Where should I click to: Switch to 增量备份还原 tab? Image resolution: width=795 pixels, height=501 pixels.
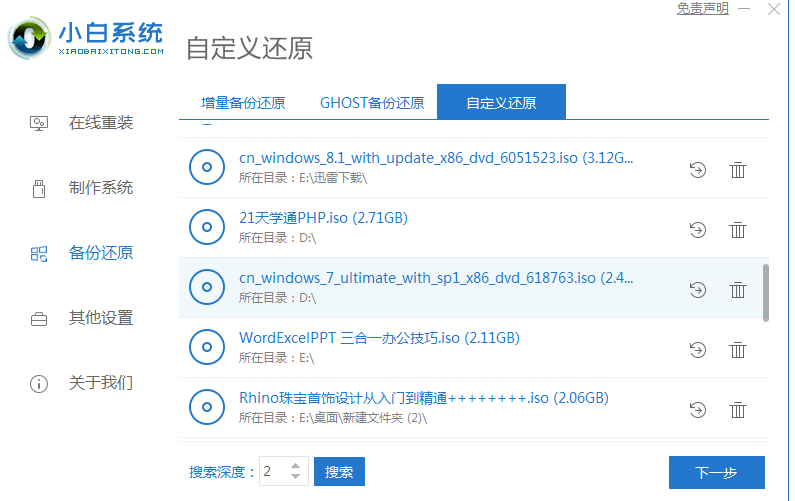point(243,103)
